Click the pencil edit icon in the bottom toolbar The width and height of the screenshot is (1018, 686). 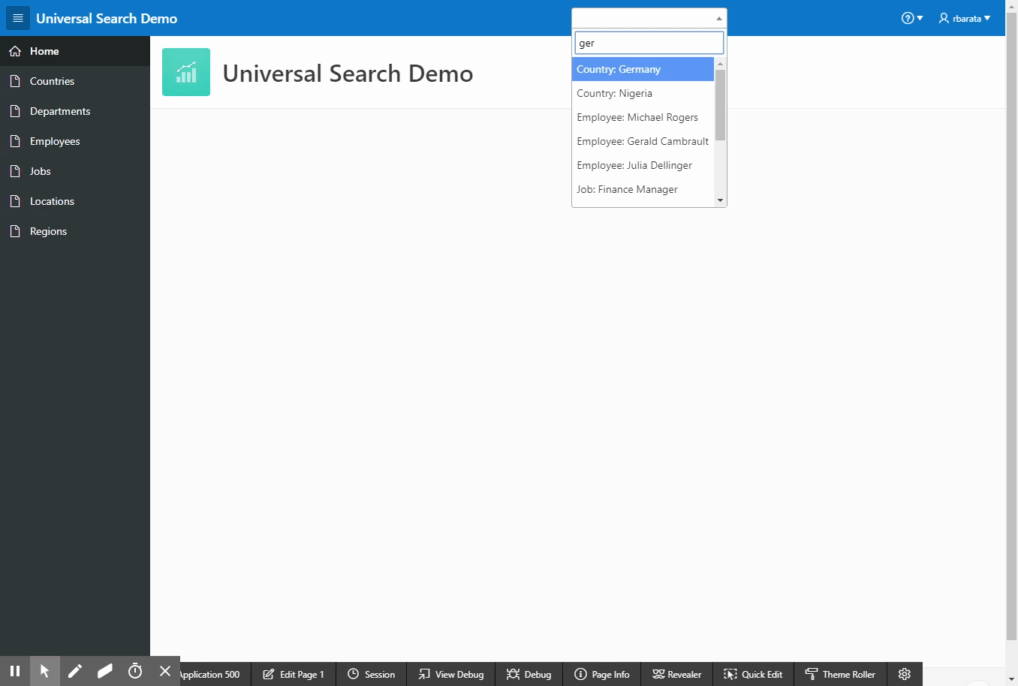click(74, 672)
